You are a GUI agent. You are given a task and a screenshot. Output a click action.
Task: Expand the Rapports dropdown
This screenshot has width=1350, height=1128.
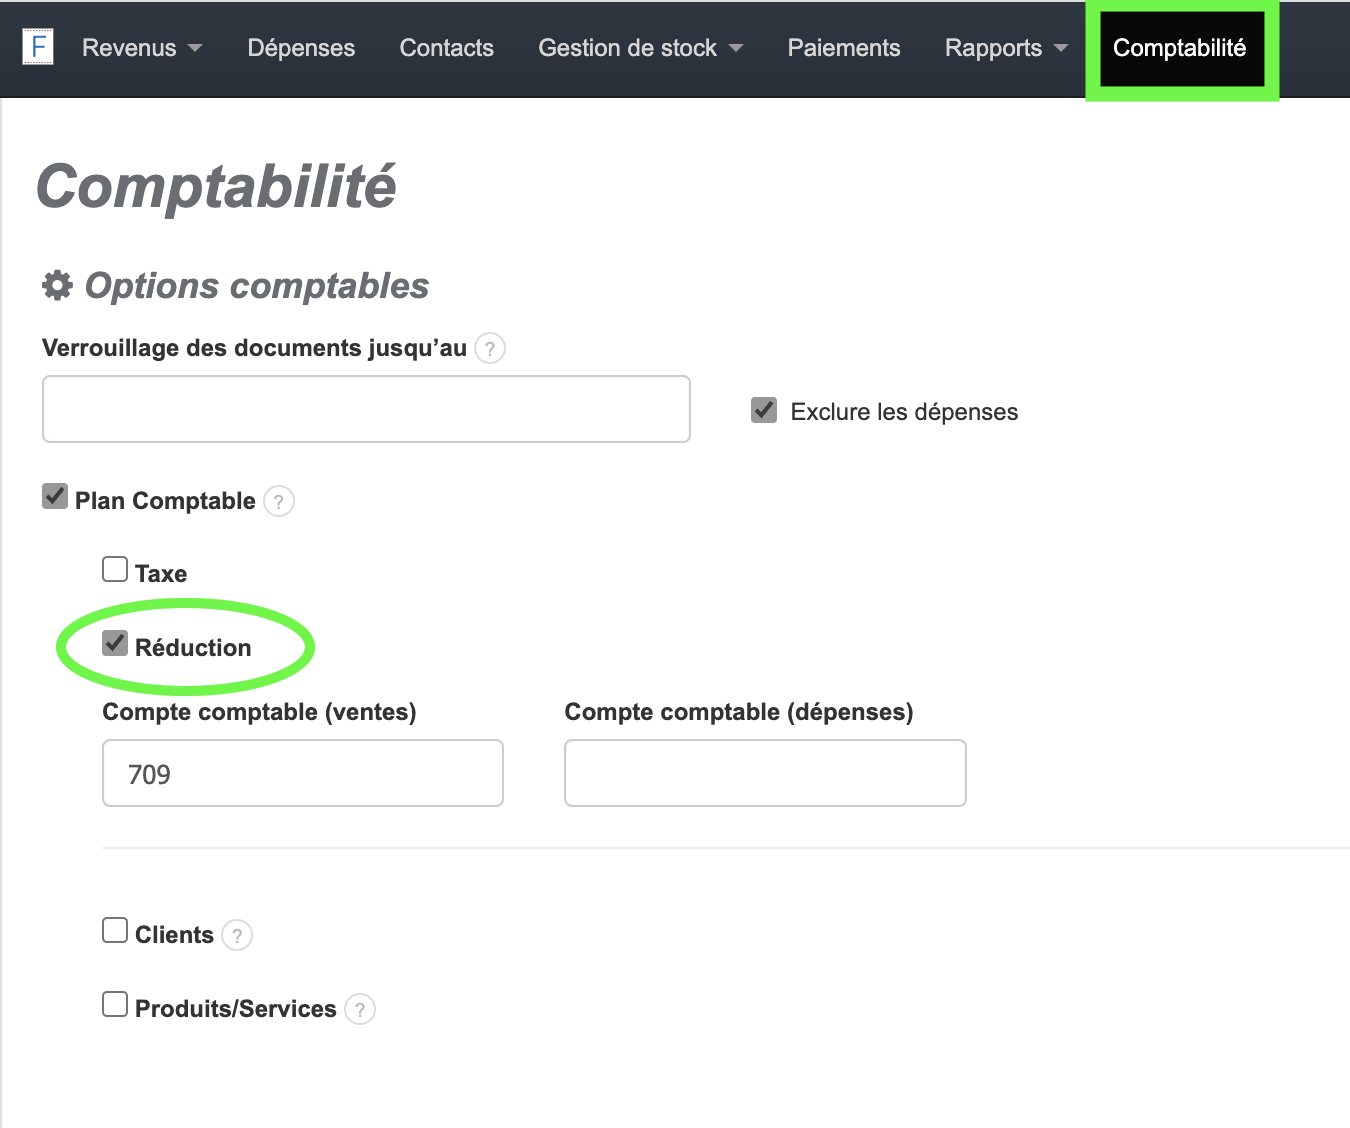tap(1004, 47)
